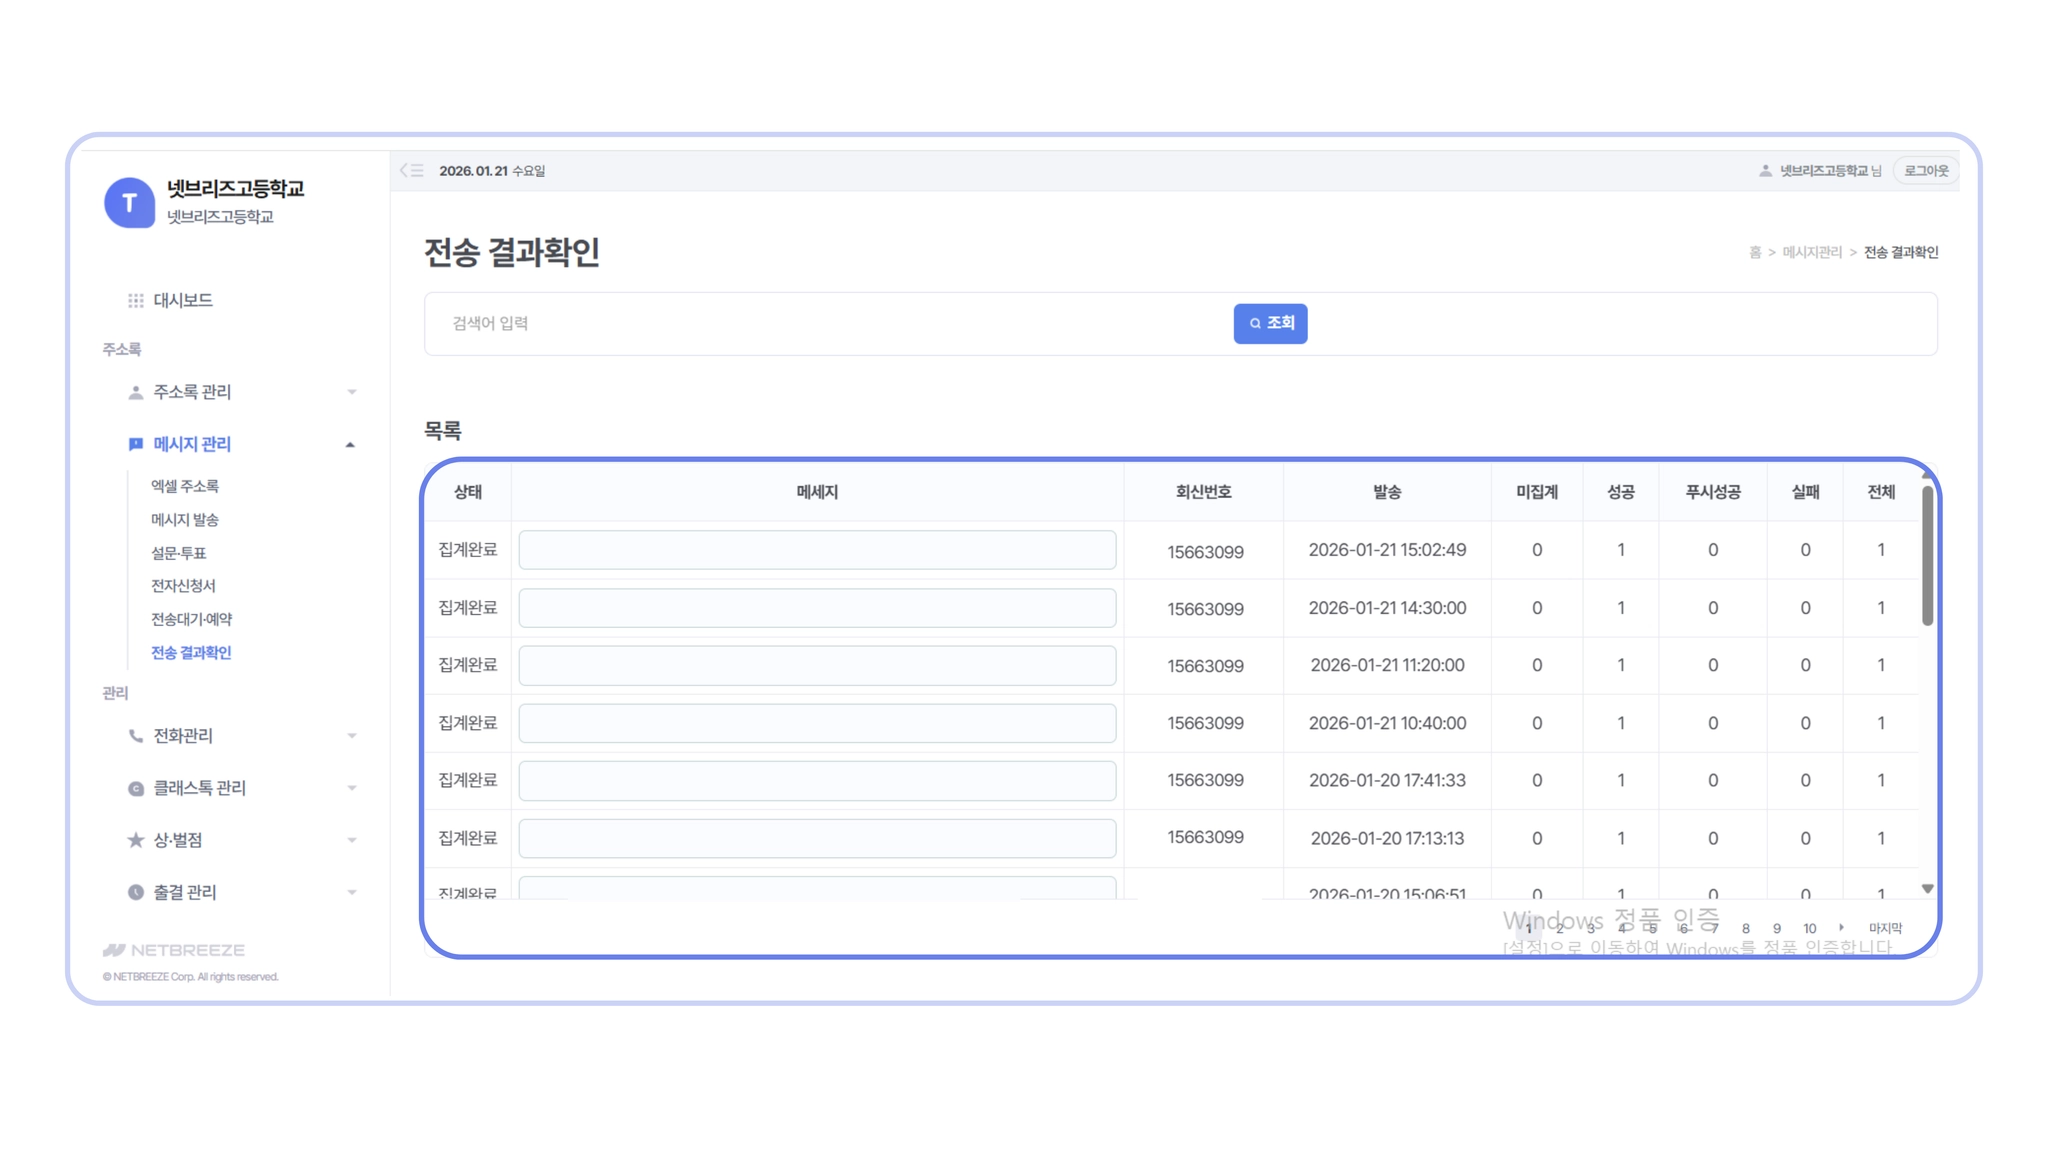Click the table's vertical scrollbar thumb
Viewport: 2048px width, 1152px height.
coord(1927,555)
